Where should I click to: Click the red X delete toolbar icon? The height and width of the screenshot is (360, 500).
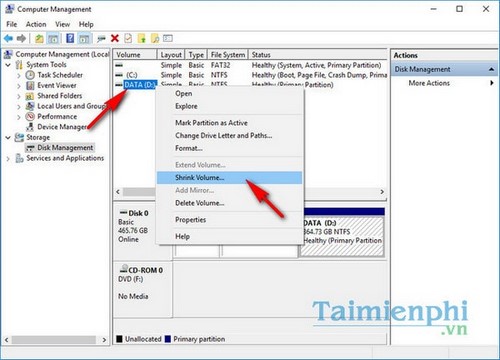[x=115, y=39]
